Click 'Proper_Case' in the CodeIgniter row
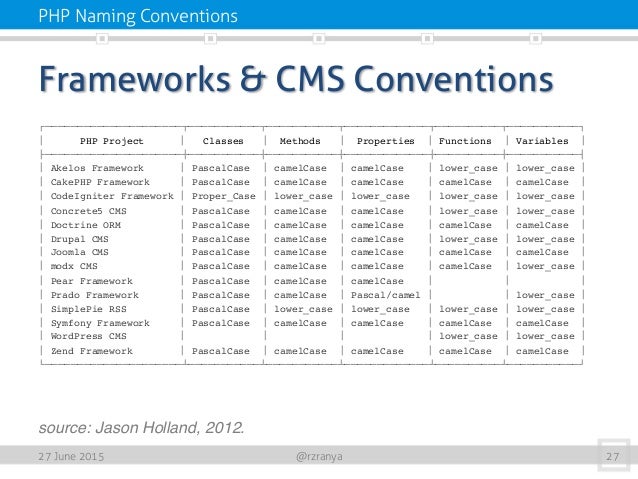 (x=224, y=196)
